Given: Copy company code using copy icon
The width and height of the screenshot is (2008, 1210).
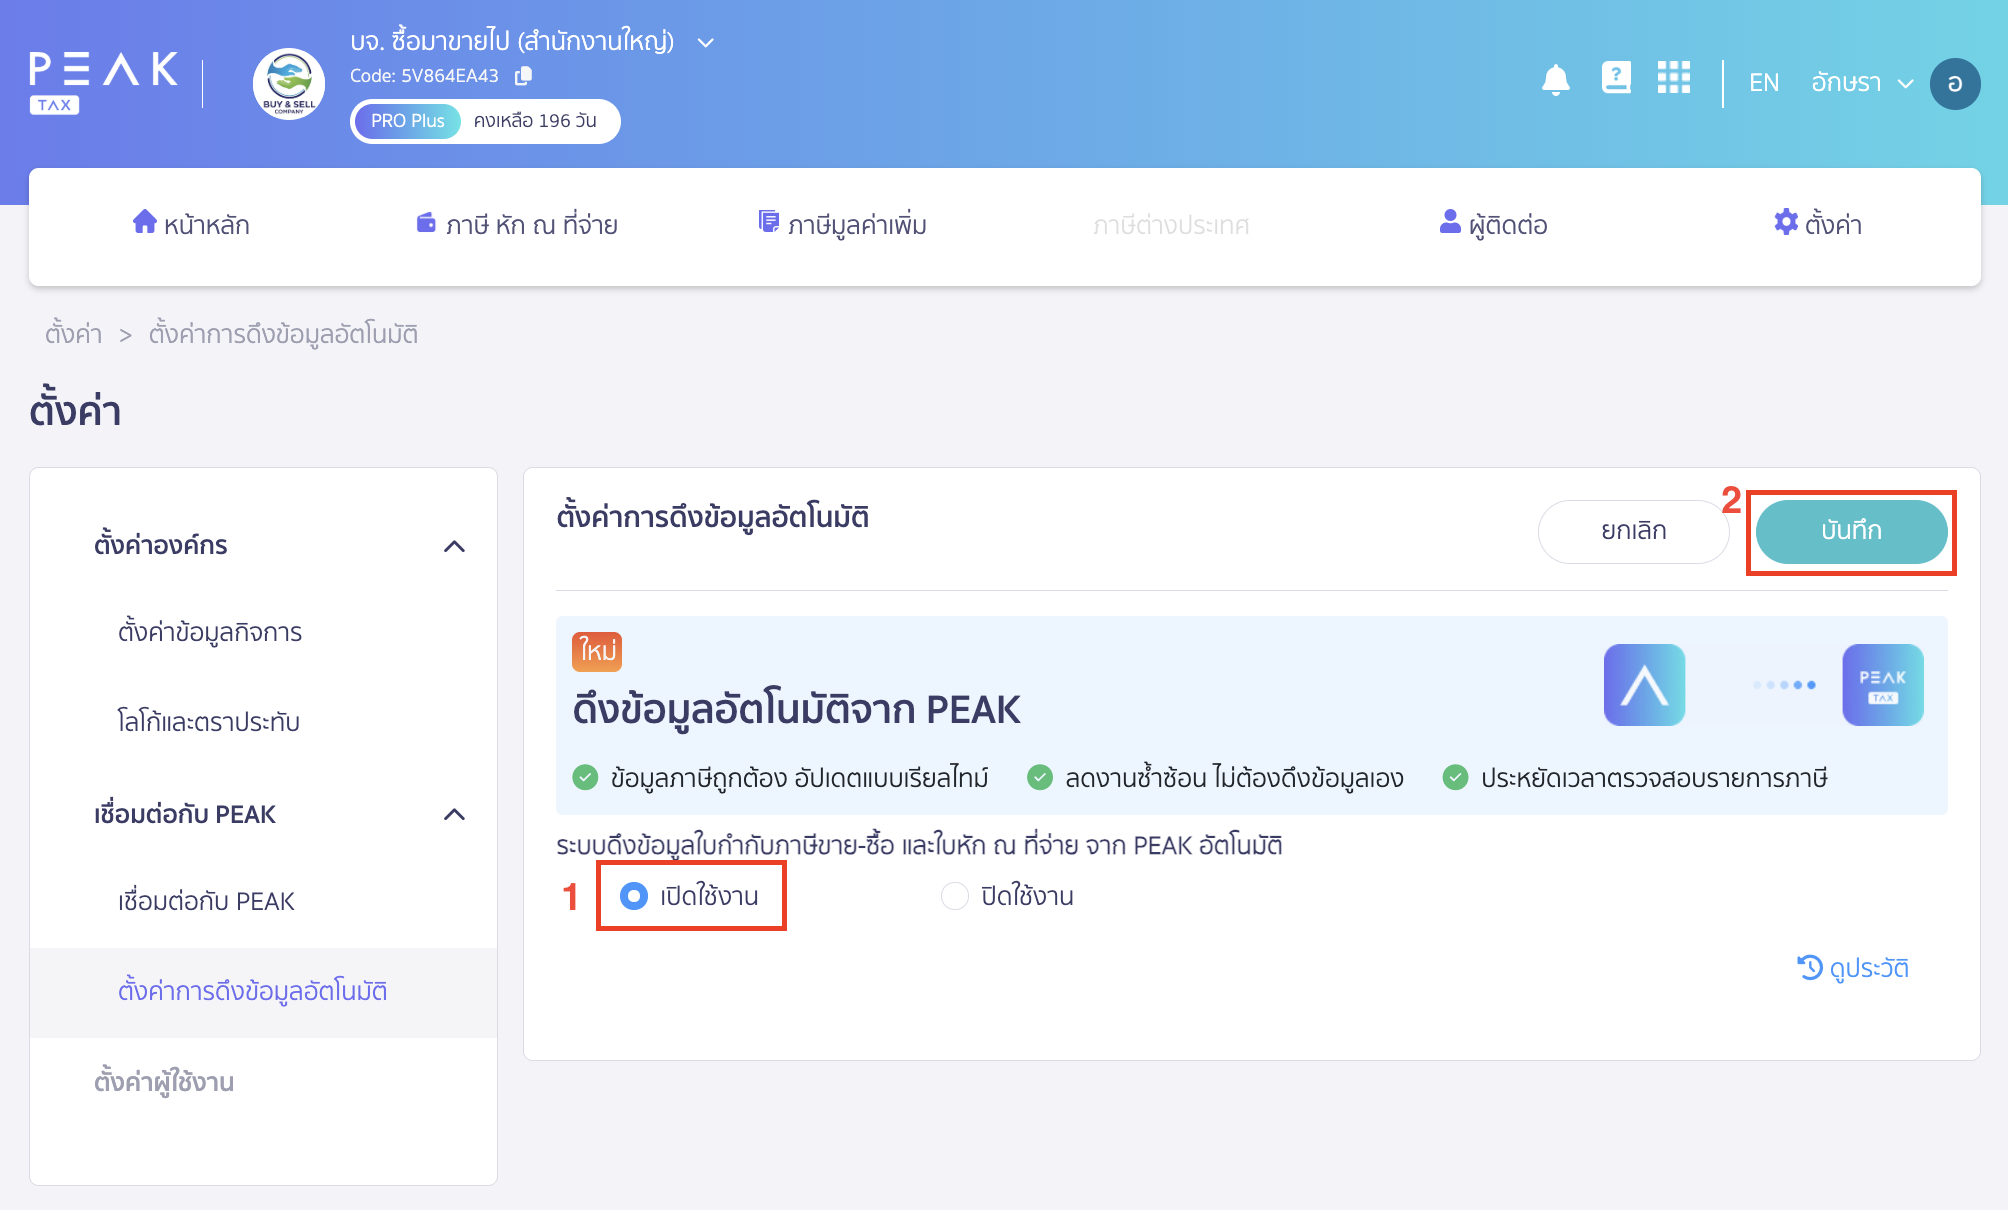Looking at the screenshot, I should [523, 76].
